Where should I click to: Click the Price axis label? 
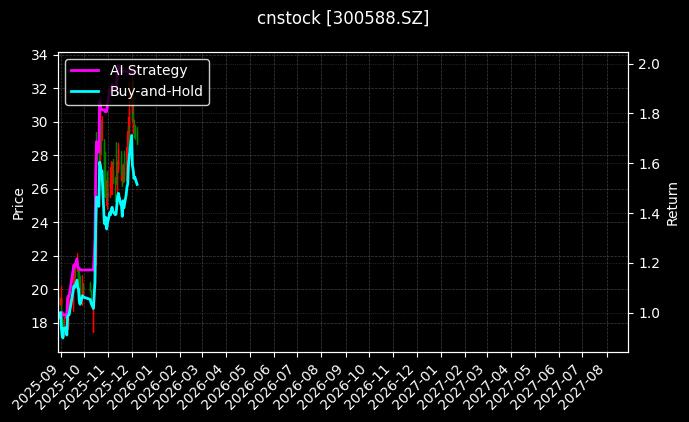18,204
